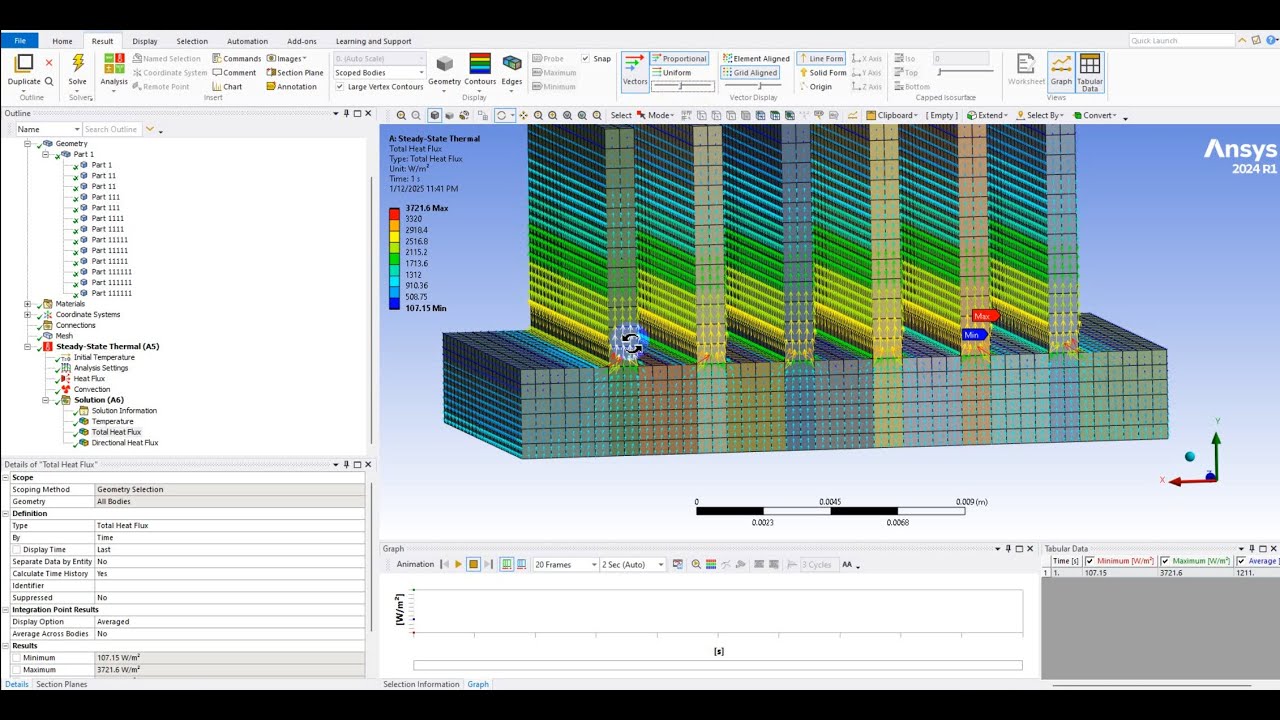Click the Max probe label in viewport
Screen dimensions: 1280x720
click(x=984, y=317)
